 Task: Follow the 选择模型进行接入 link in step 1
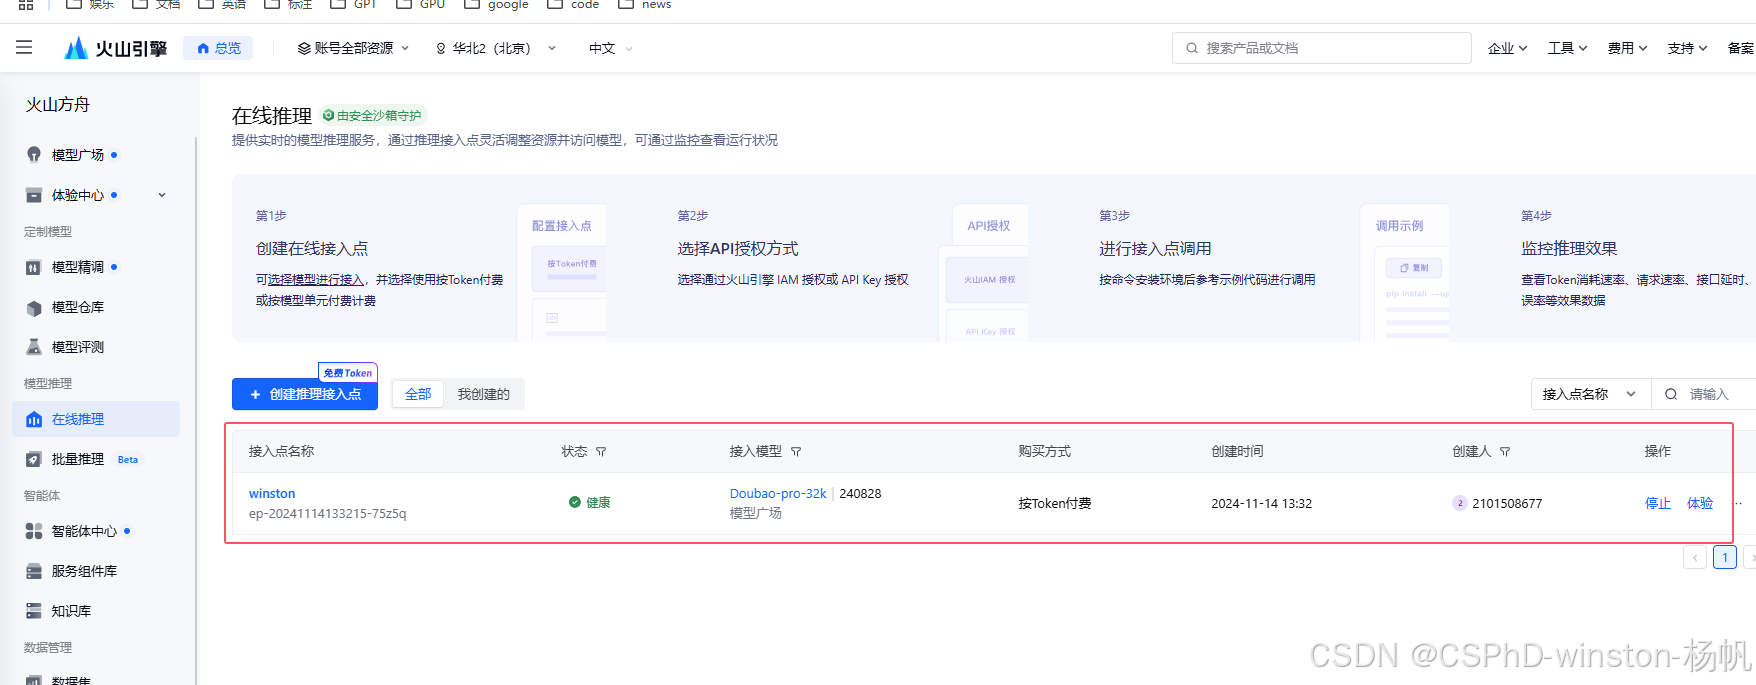pyautogui.click(x=316, y=280)
